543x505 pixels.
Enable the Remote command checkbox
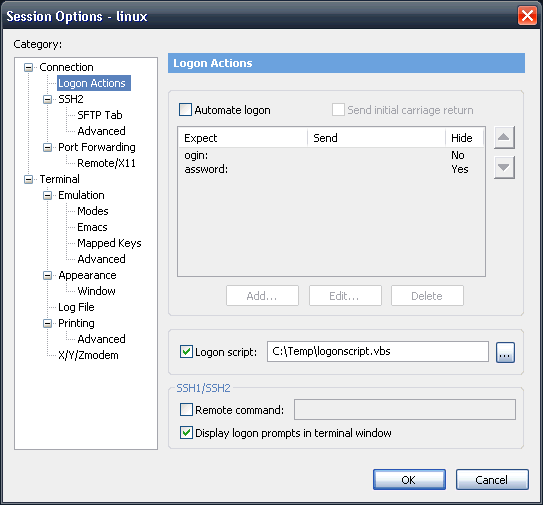[186, 410]
